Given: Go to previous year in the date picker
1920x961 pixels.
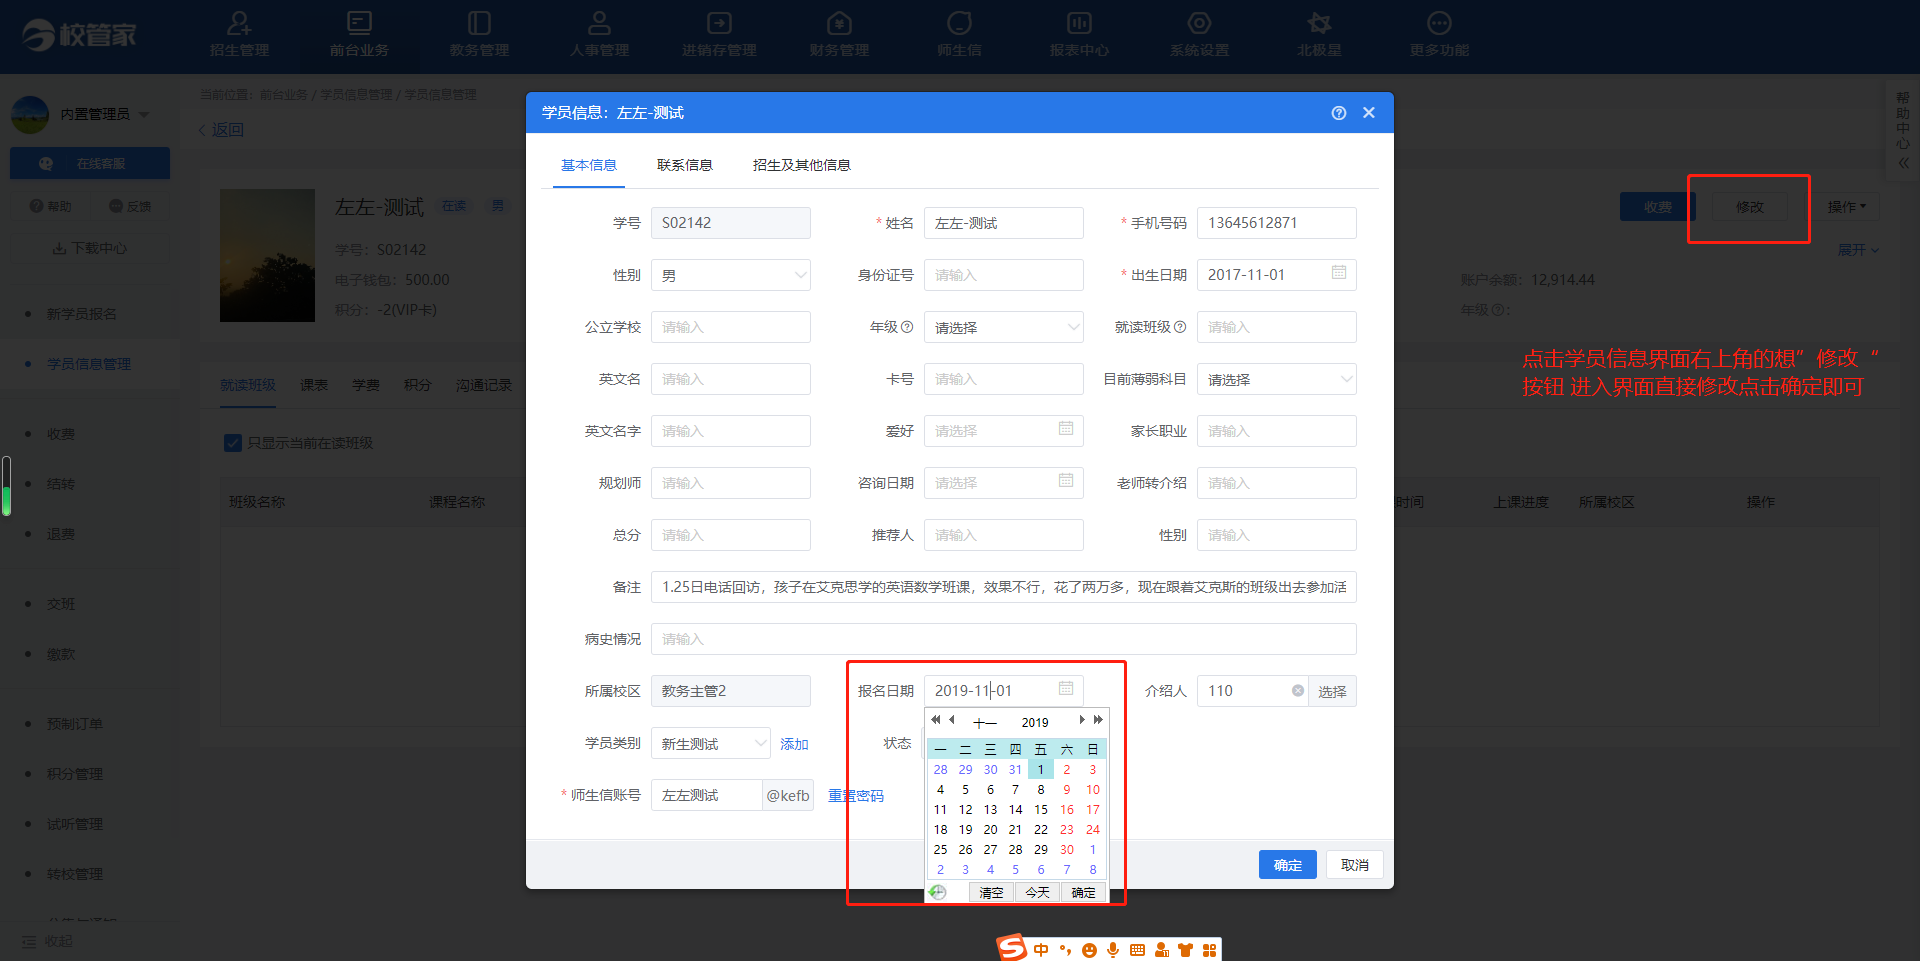Looking at the screenshot, I should [x=935, y=720].
